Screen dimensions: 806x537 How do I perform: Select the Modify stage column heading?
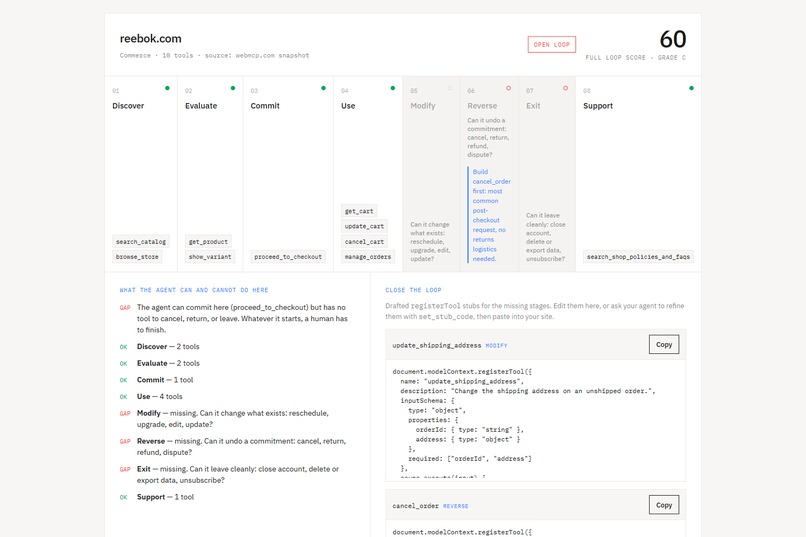(423, 106)
